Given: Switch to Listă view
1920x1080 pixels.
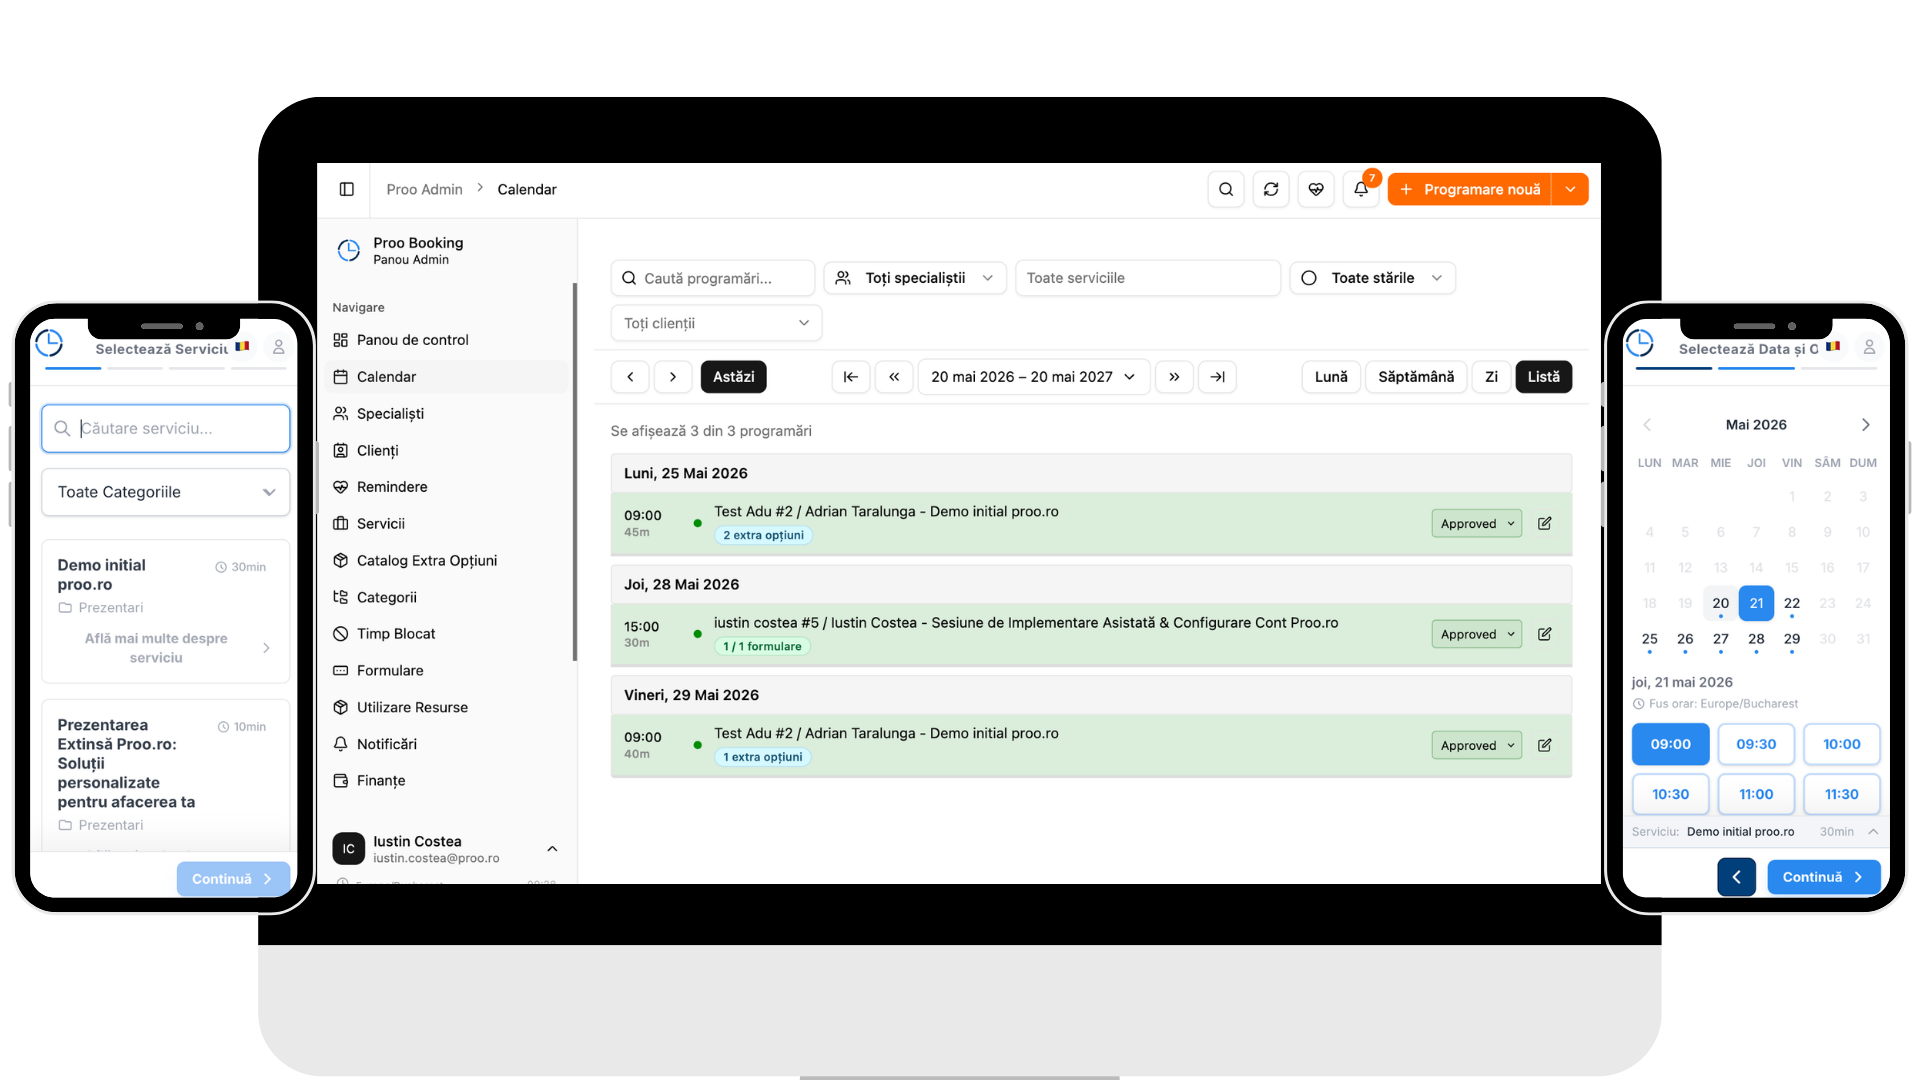Looking at the screenshot, I should coord(1544,377).
